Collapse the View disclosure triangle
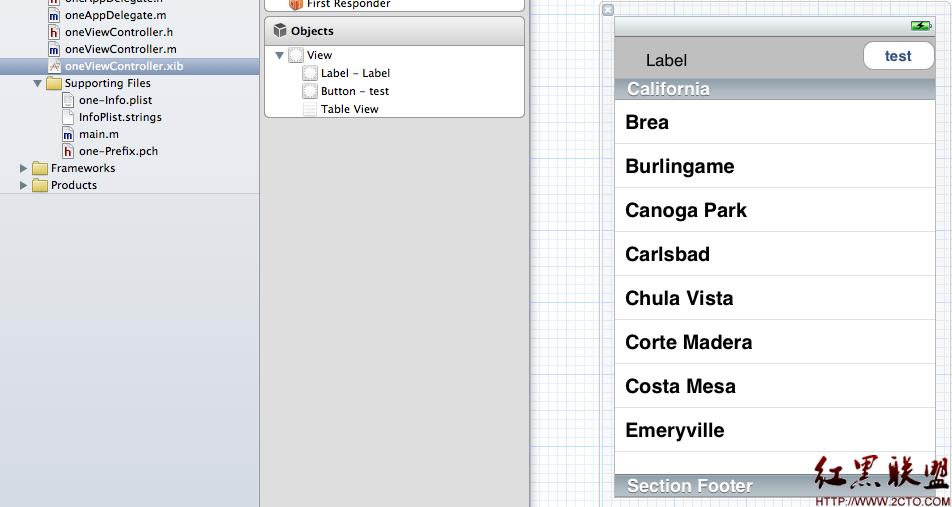The image size is (952, 507). pos(280,55)
